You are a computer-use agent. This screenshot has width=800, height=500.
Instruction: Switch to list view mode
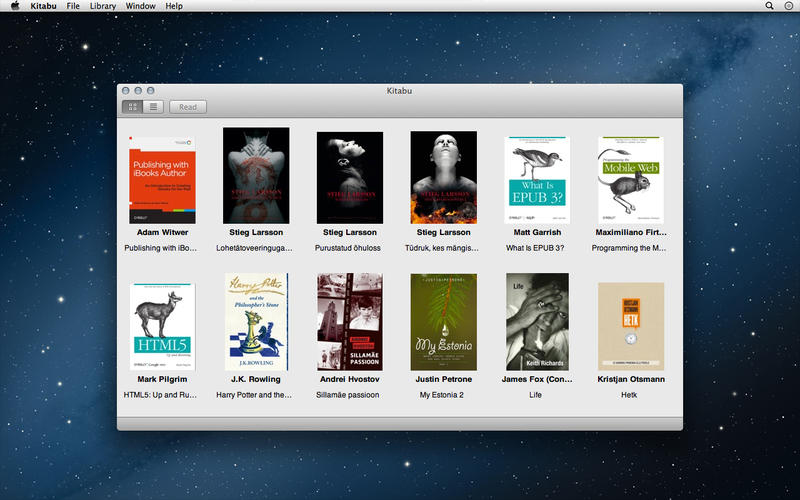pyautogui.click(x=153, y=107)
